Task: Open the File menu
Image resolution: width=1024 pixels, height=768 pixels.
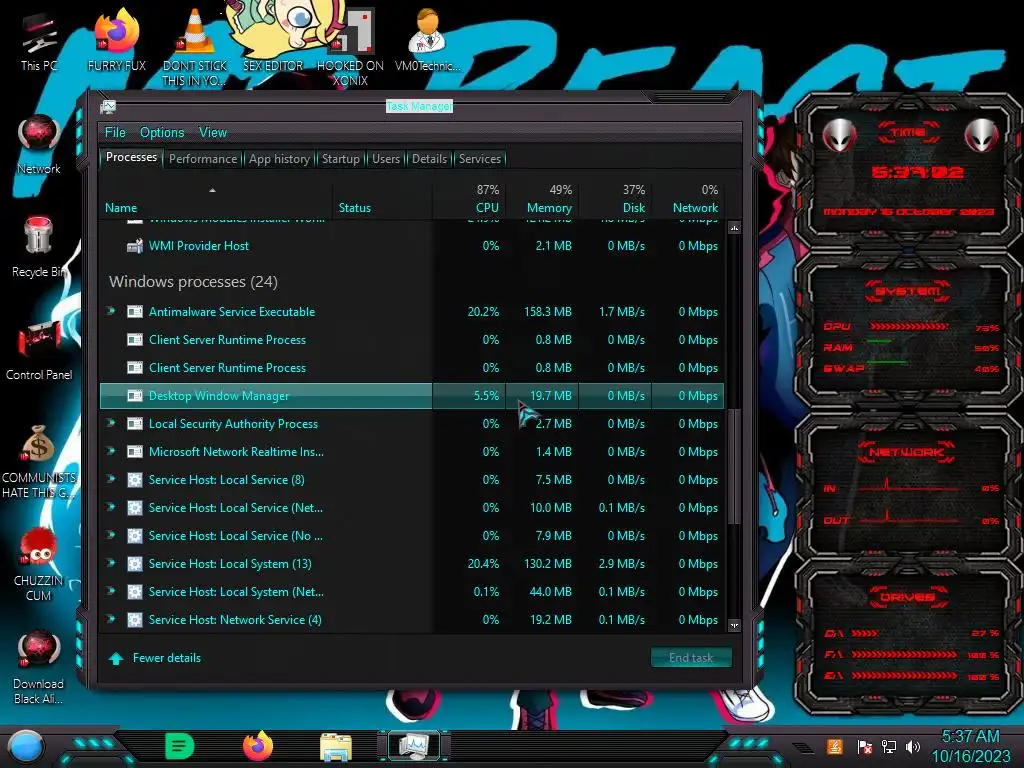Action: click(x=115, y=133)
